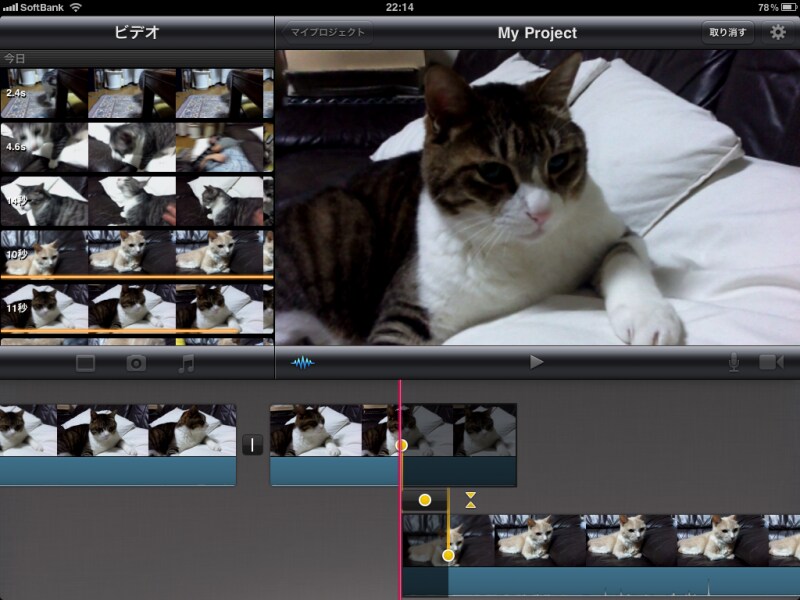Tap the transition icon between timeline clips
800x600 pixels.
coord(253,445)
